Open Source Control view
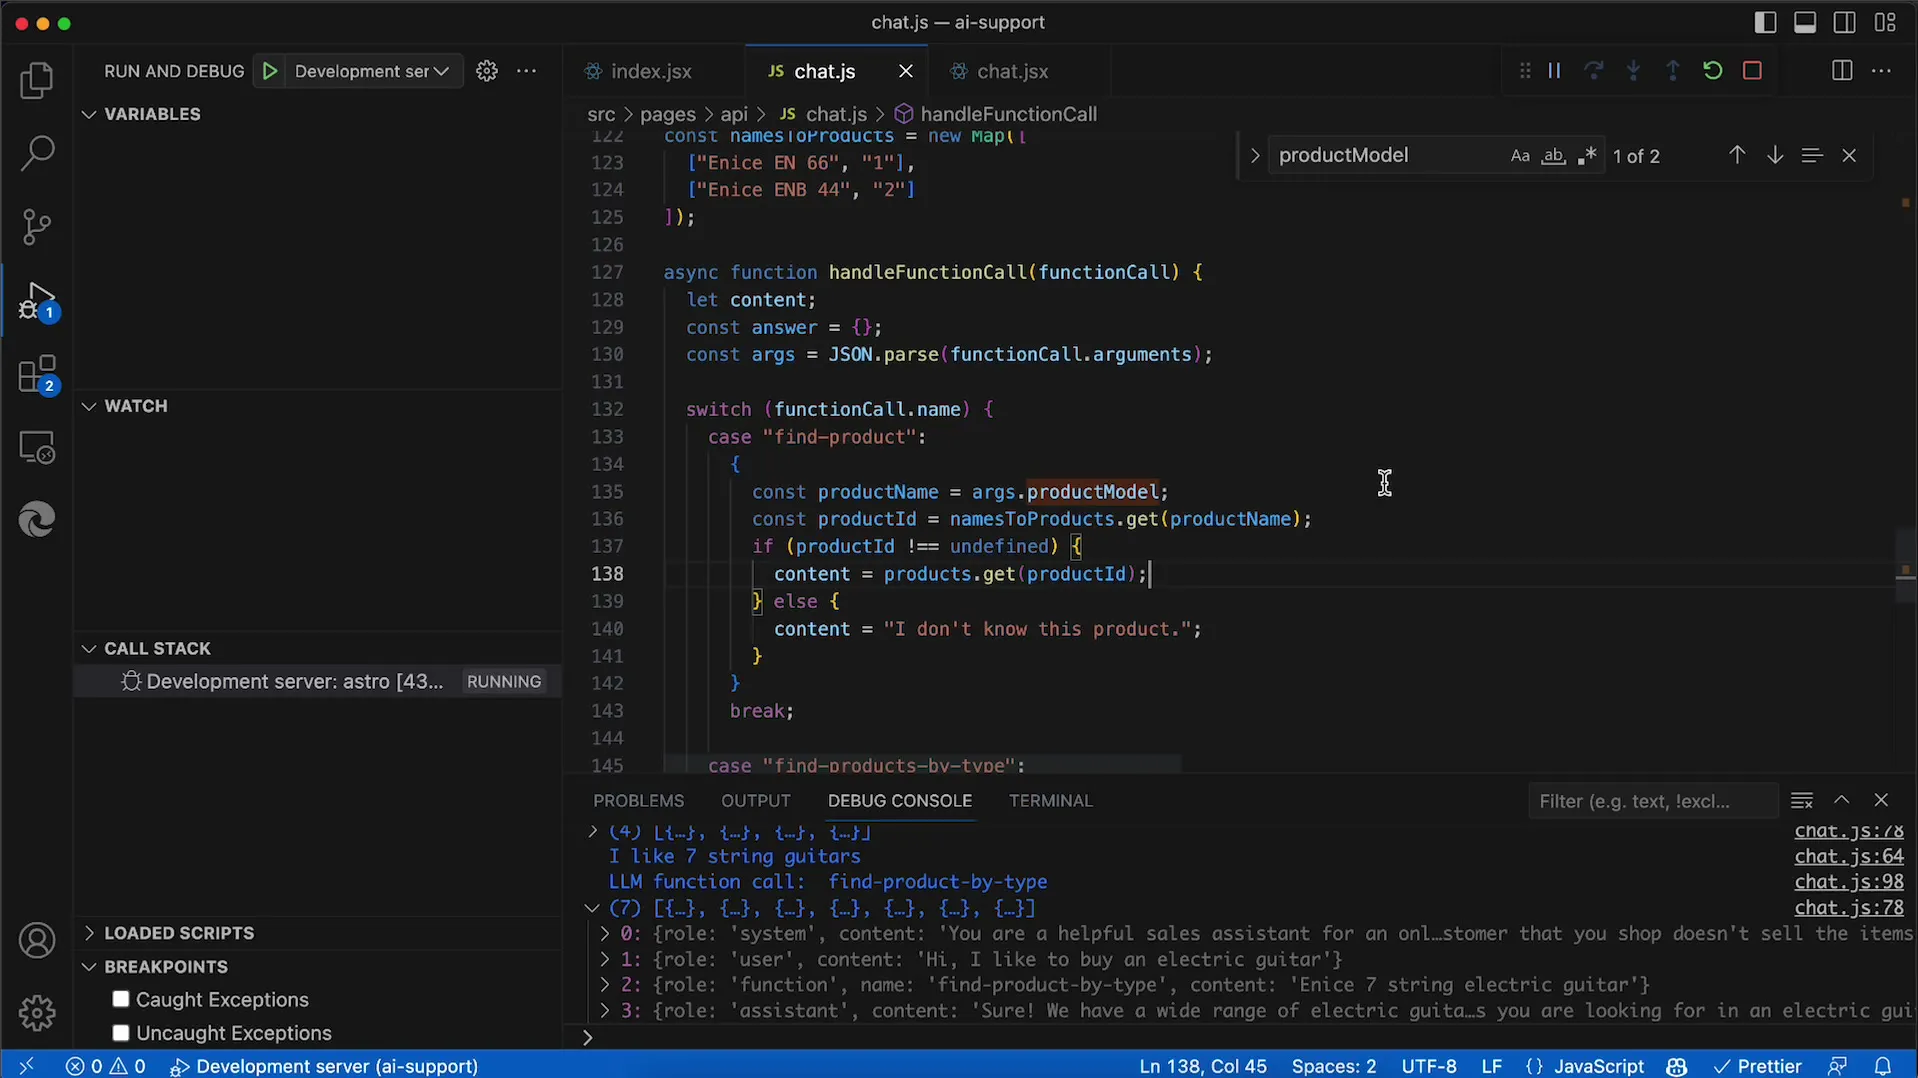The image size is (1918, 1078). tap(37, 227)
